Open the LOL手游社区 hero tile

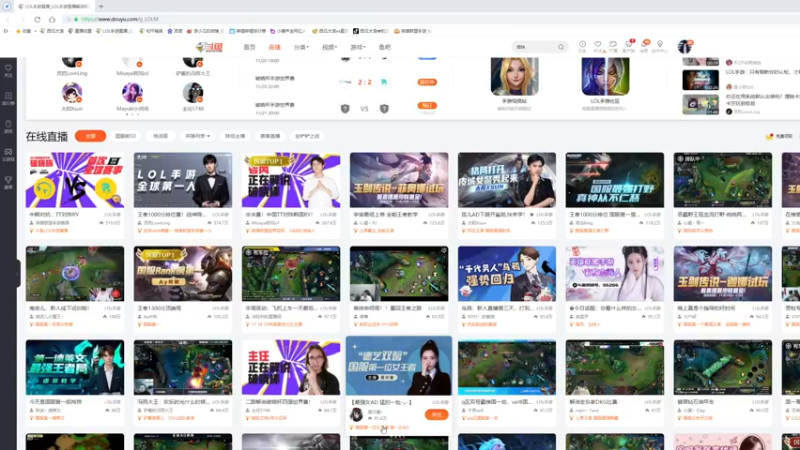pyautogui.click(x=605, y=77)
